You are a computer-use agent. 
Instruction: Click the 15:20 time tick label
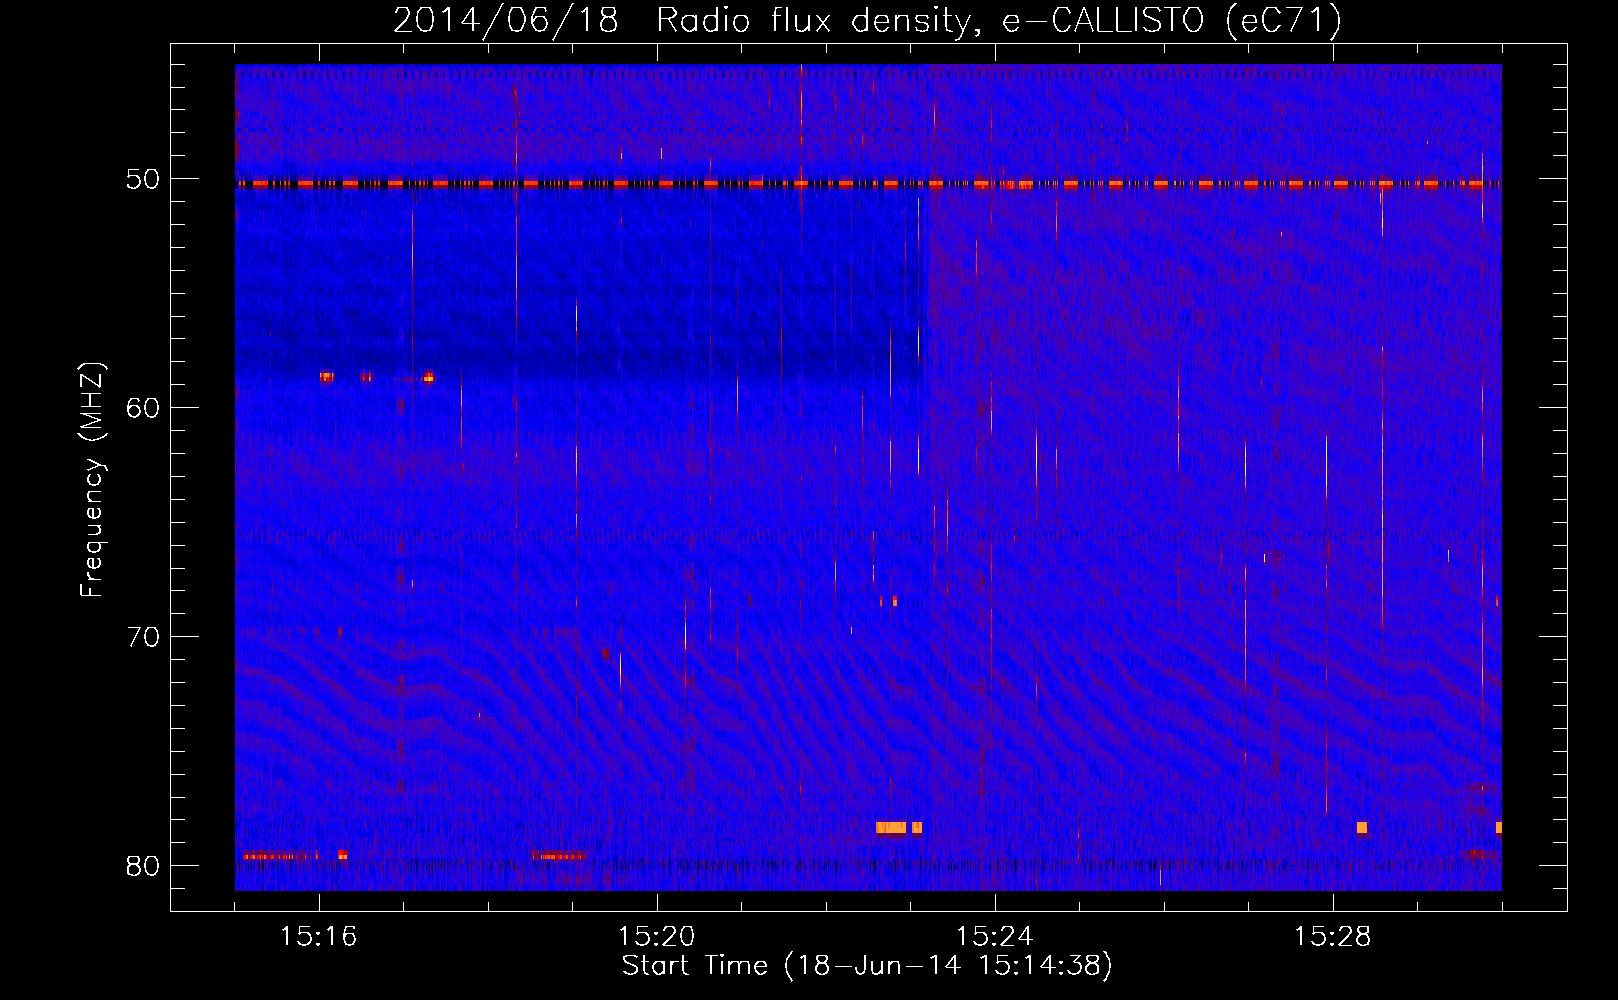coord(657,937)
